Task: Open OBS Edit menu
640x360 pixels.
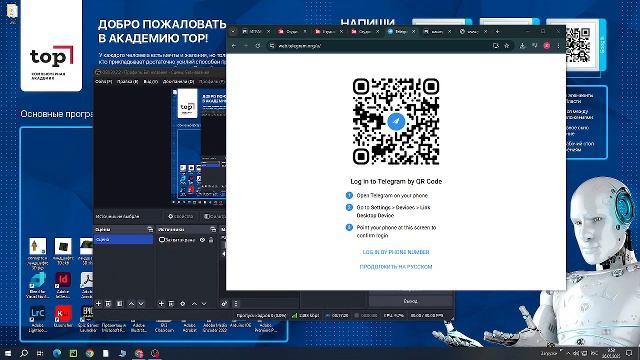Action: pyautogui.click(x=127, y=82)
